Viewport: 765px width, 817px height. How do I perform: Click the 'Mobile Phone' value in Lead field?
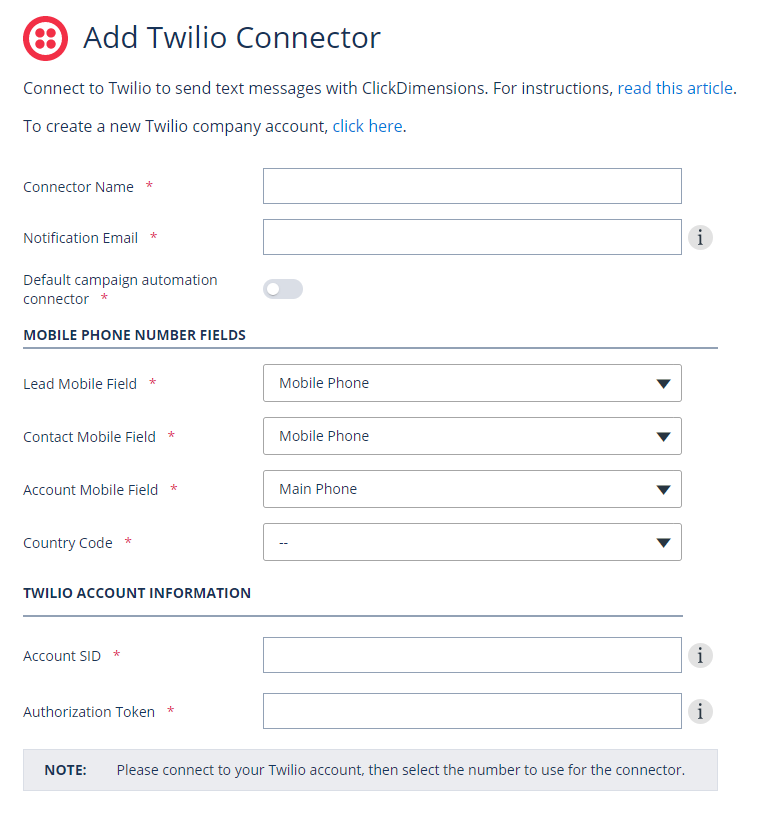[x=323, y=383]
